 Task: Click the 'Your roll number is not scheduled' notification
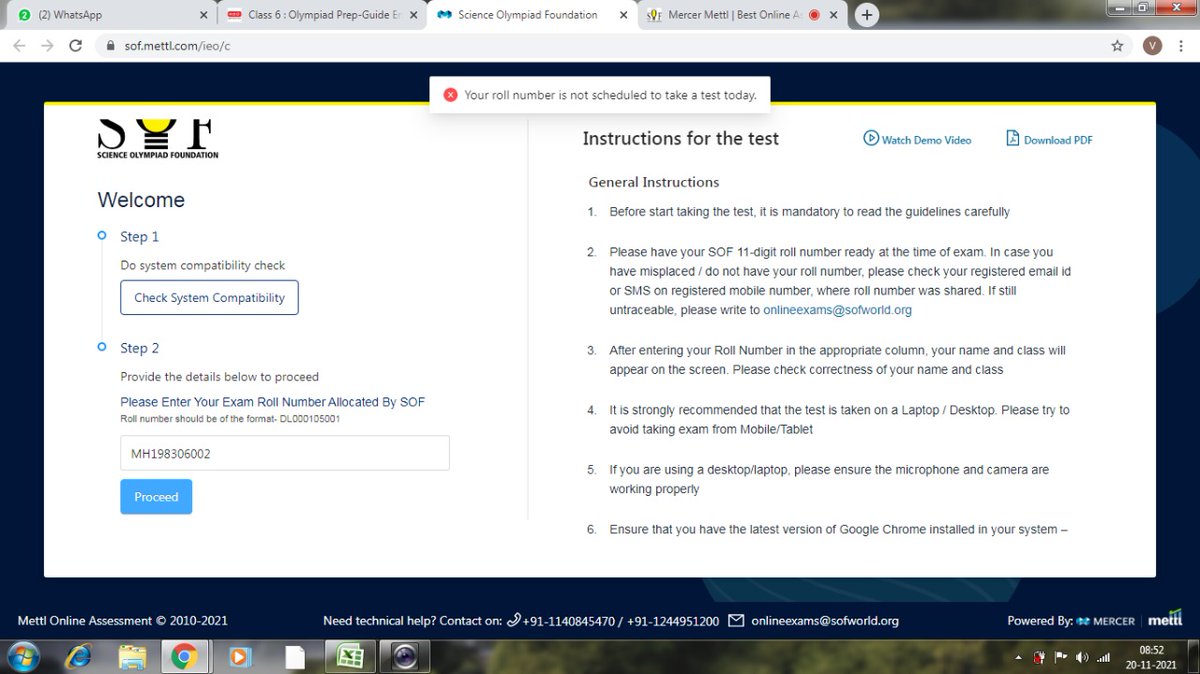600,95
